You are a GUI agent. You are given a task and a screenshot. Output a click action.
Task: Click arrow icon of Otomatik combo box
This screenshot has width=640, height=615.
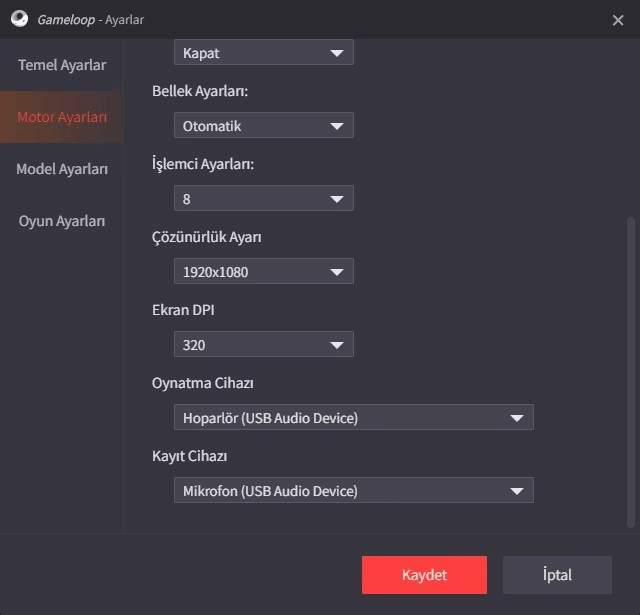pos(337,126)
